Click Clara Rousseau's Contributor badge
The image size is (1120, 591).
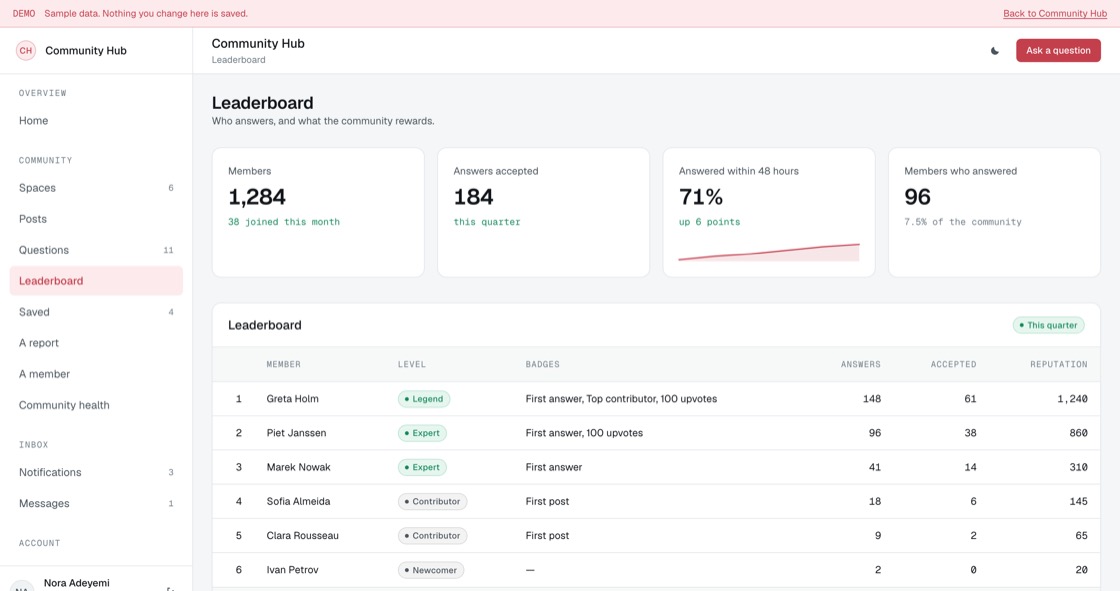coord(432,536)
